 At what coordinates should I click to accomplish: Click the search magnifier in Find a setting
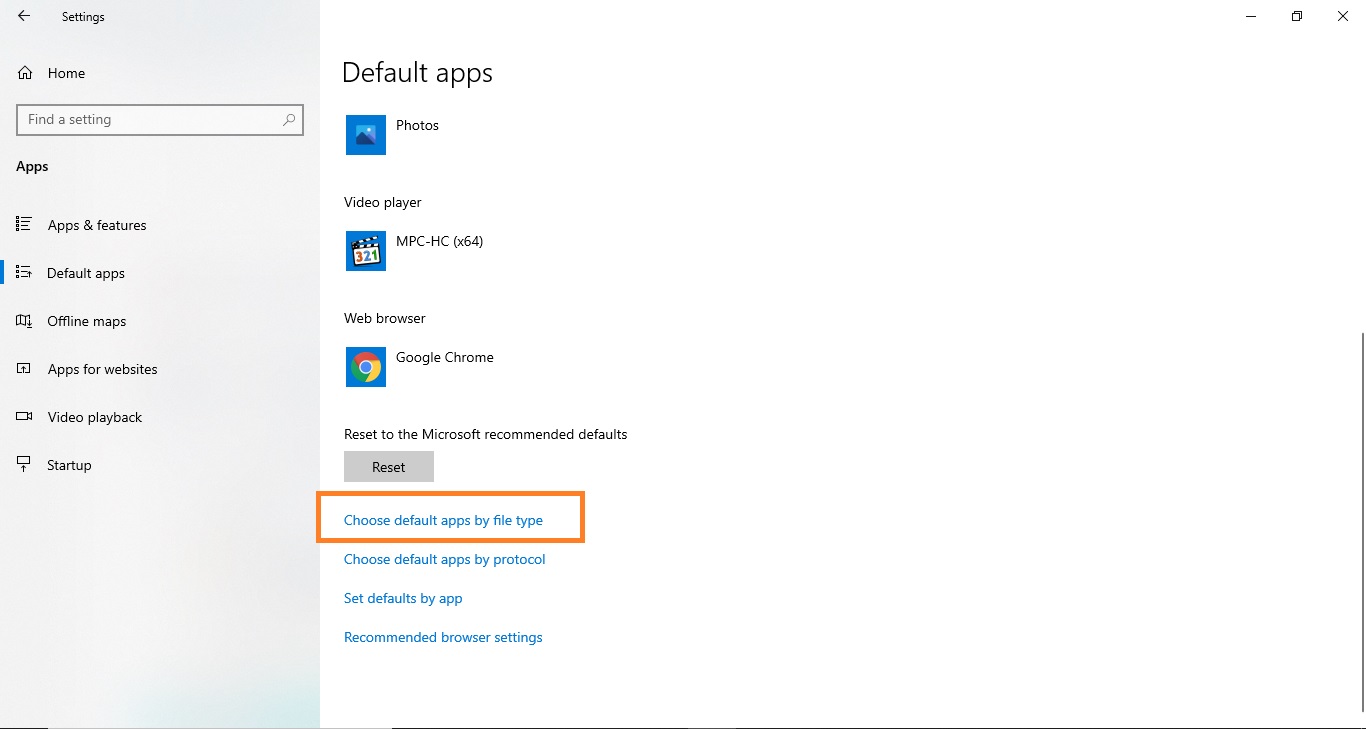tap(288, 119)
